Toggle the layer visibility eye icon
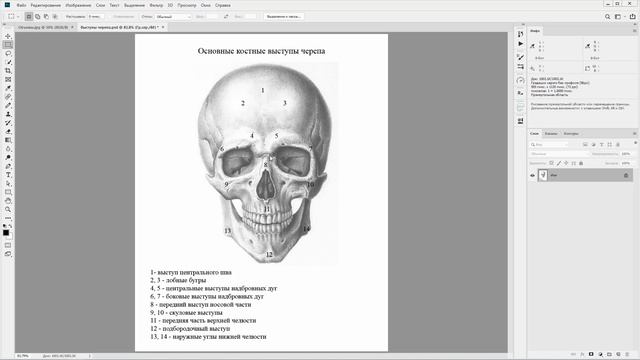The image size is (640, 360). 532,176
